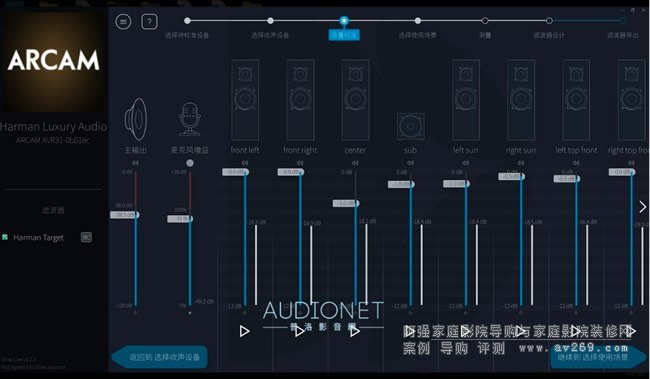650x379 pixels.
Task: Open the hamburger menu icon
Action: click(123, 22)
